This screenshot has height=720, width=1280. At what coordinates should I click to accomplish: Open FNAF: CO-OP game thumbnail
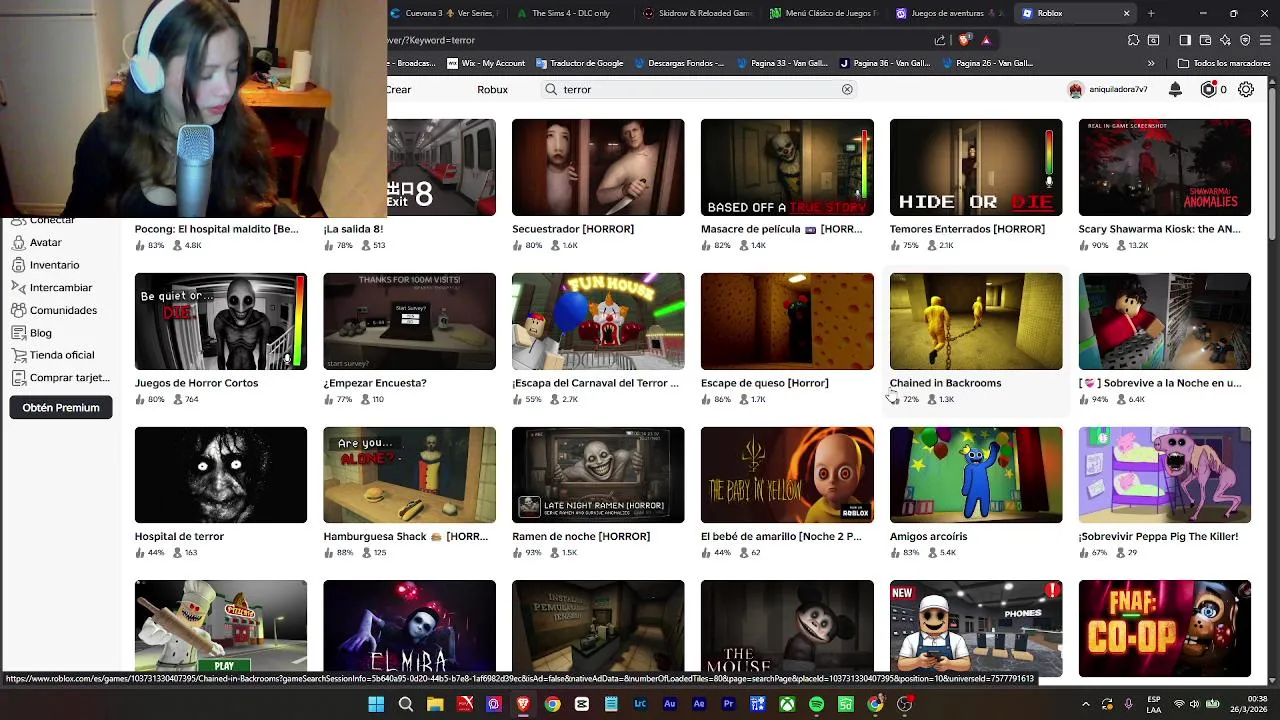click(x=1165, y=628)
